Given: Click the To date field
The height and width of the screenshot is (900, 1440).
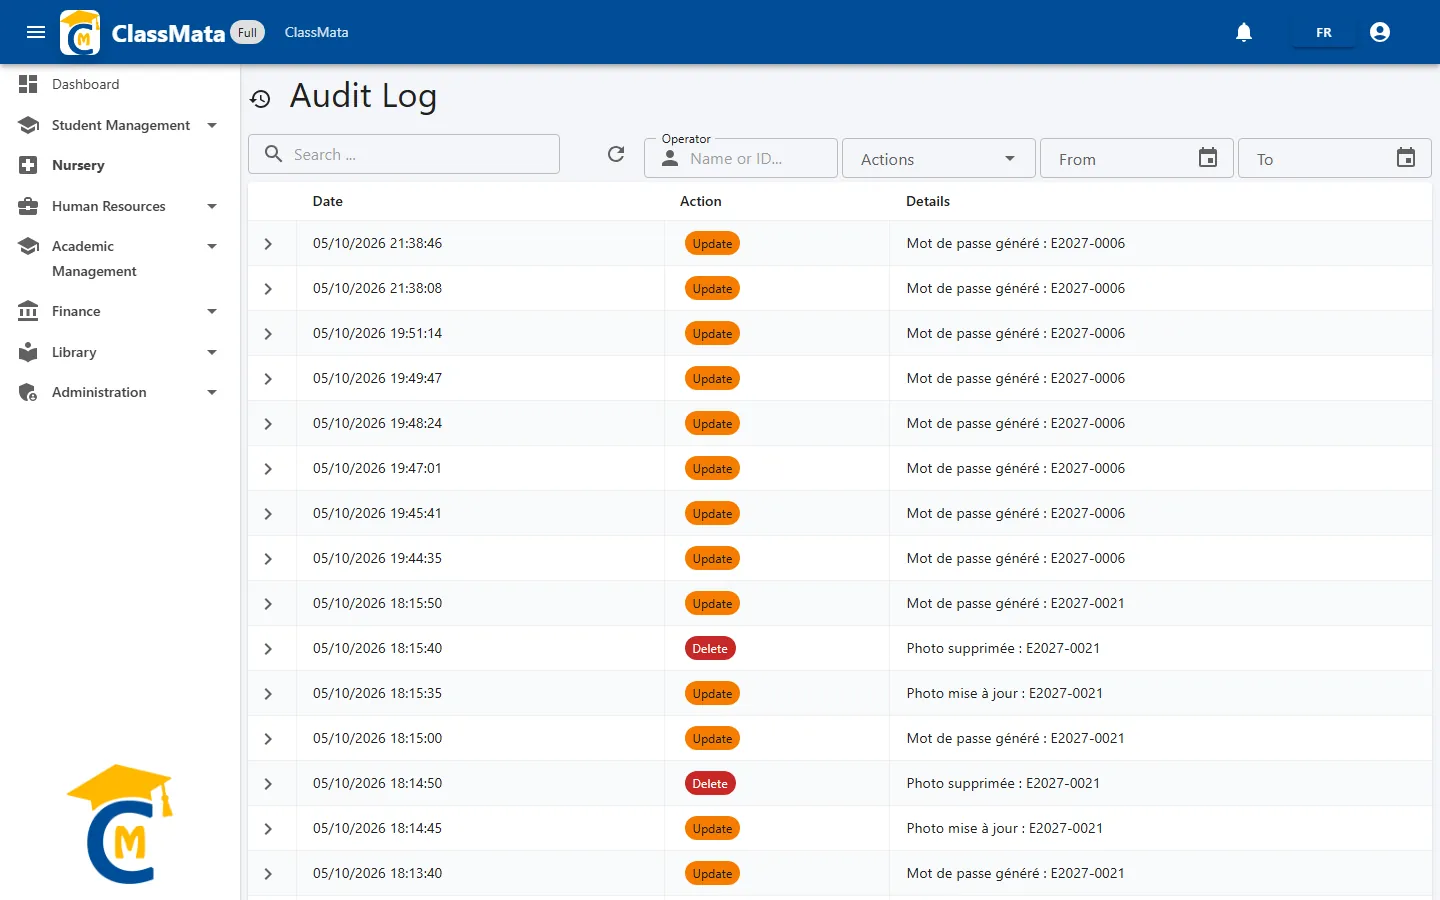Looking at the screenshot, I should click(x=1334, y=158).
